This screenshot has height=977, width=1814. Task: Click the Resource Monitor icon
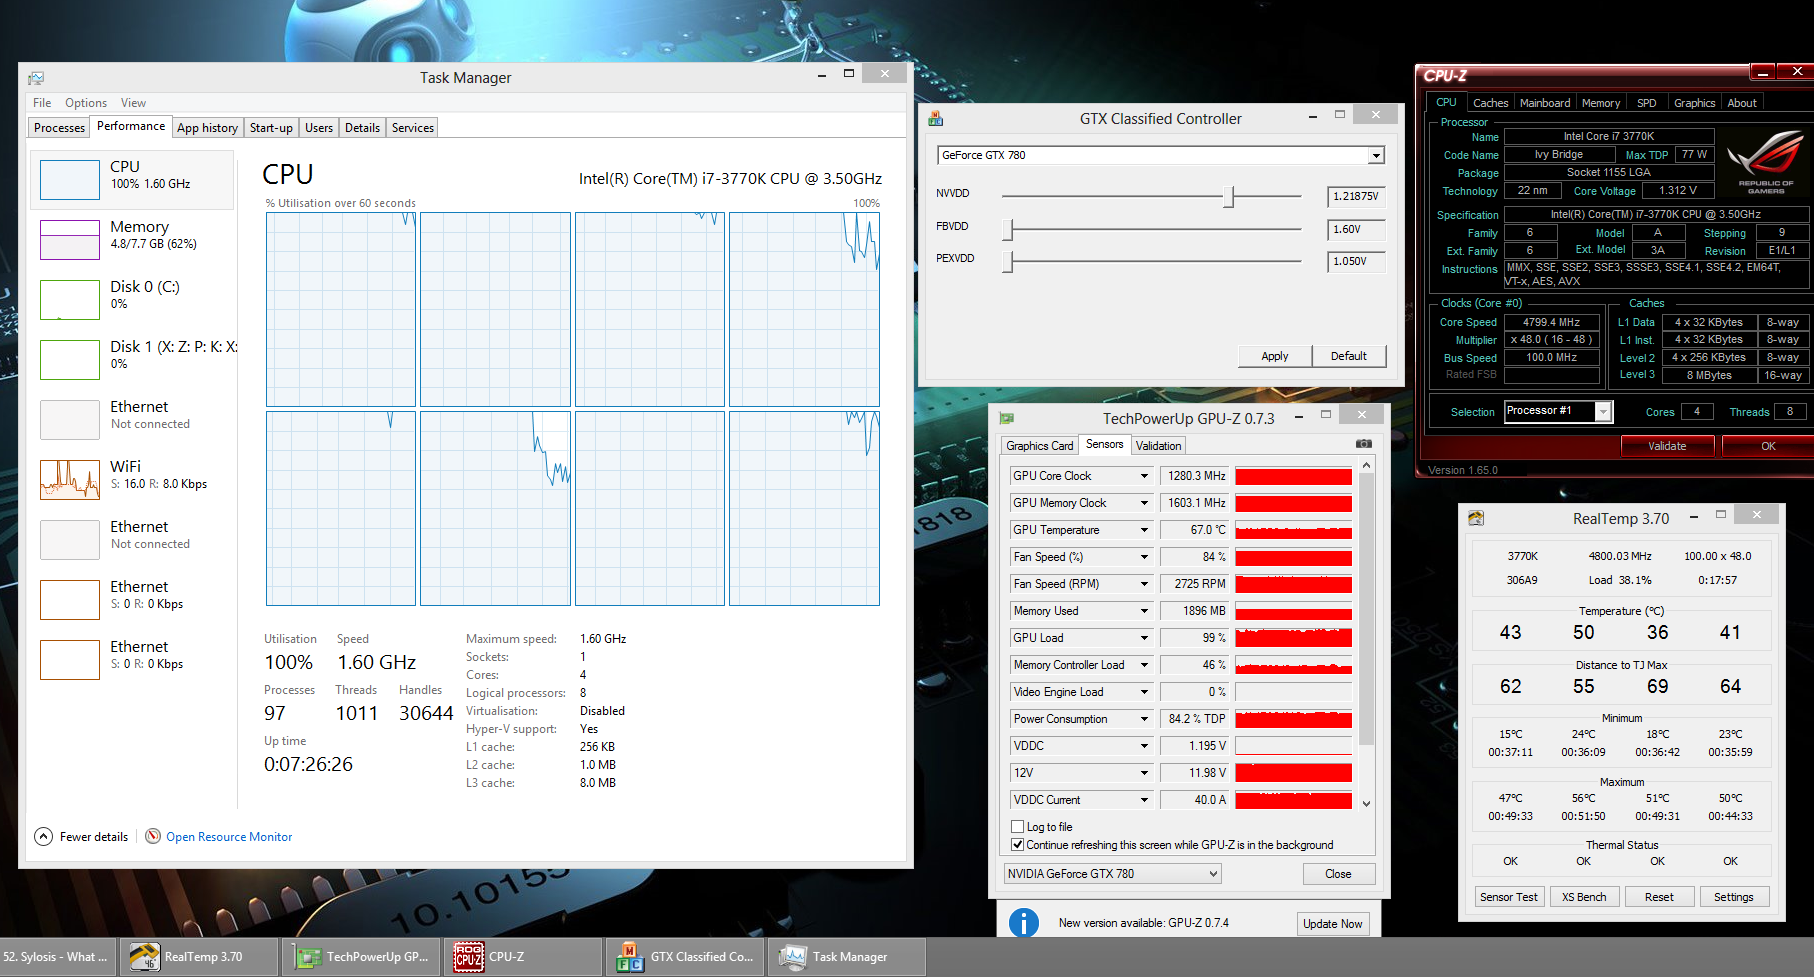153,836
